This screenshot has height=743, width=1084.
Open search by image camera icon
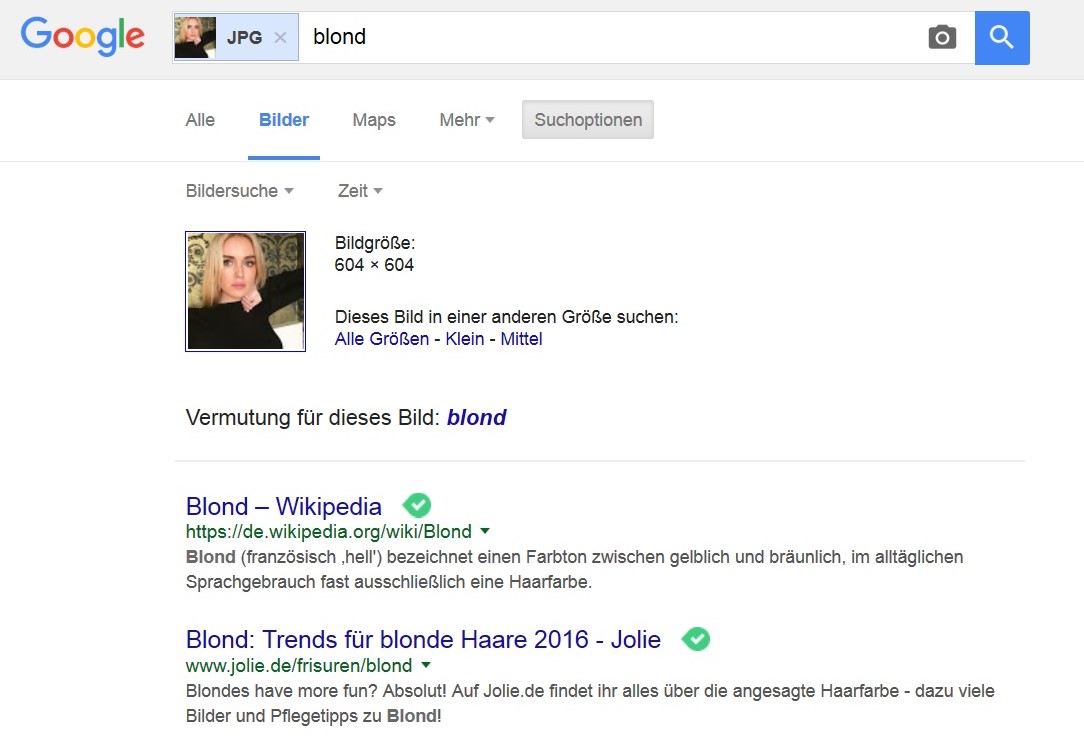pos(942,37)
